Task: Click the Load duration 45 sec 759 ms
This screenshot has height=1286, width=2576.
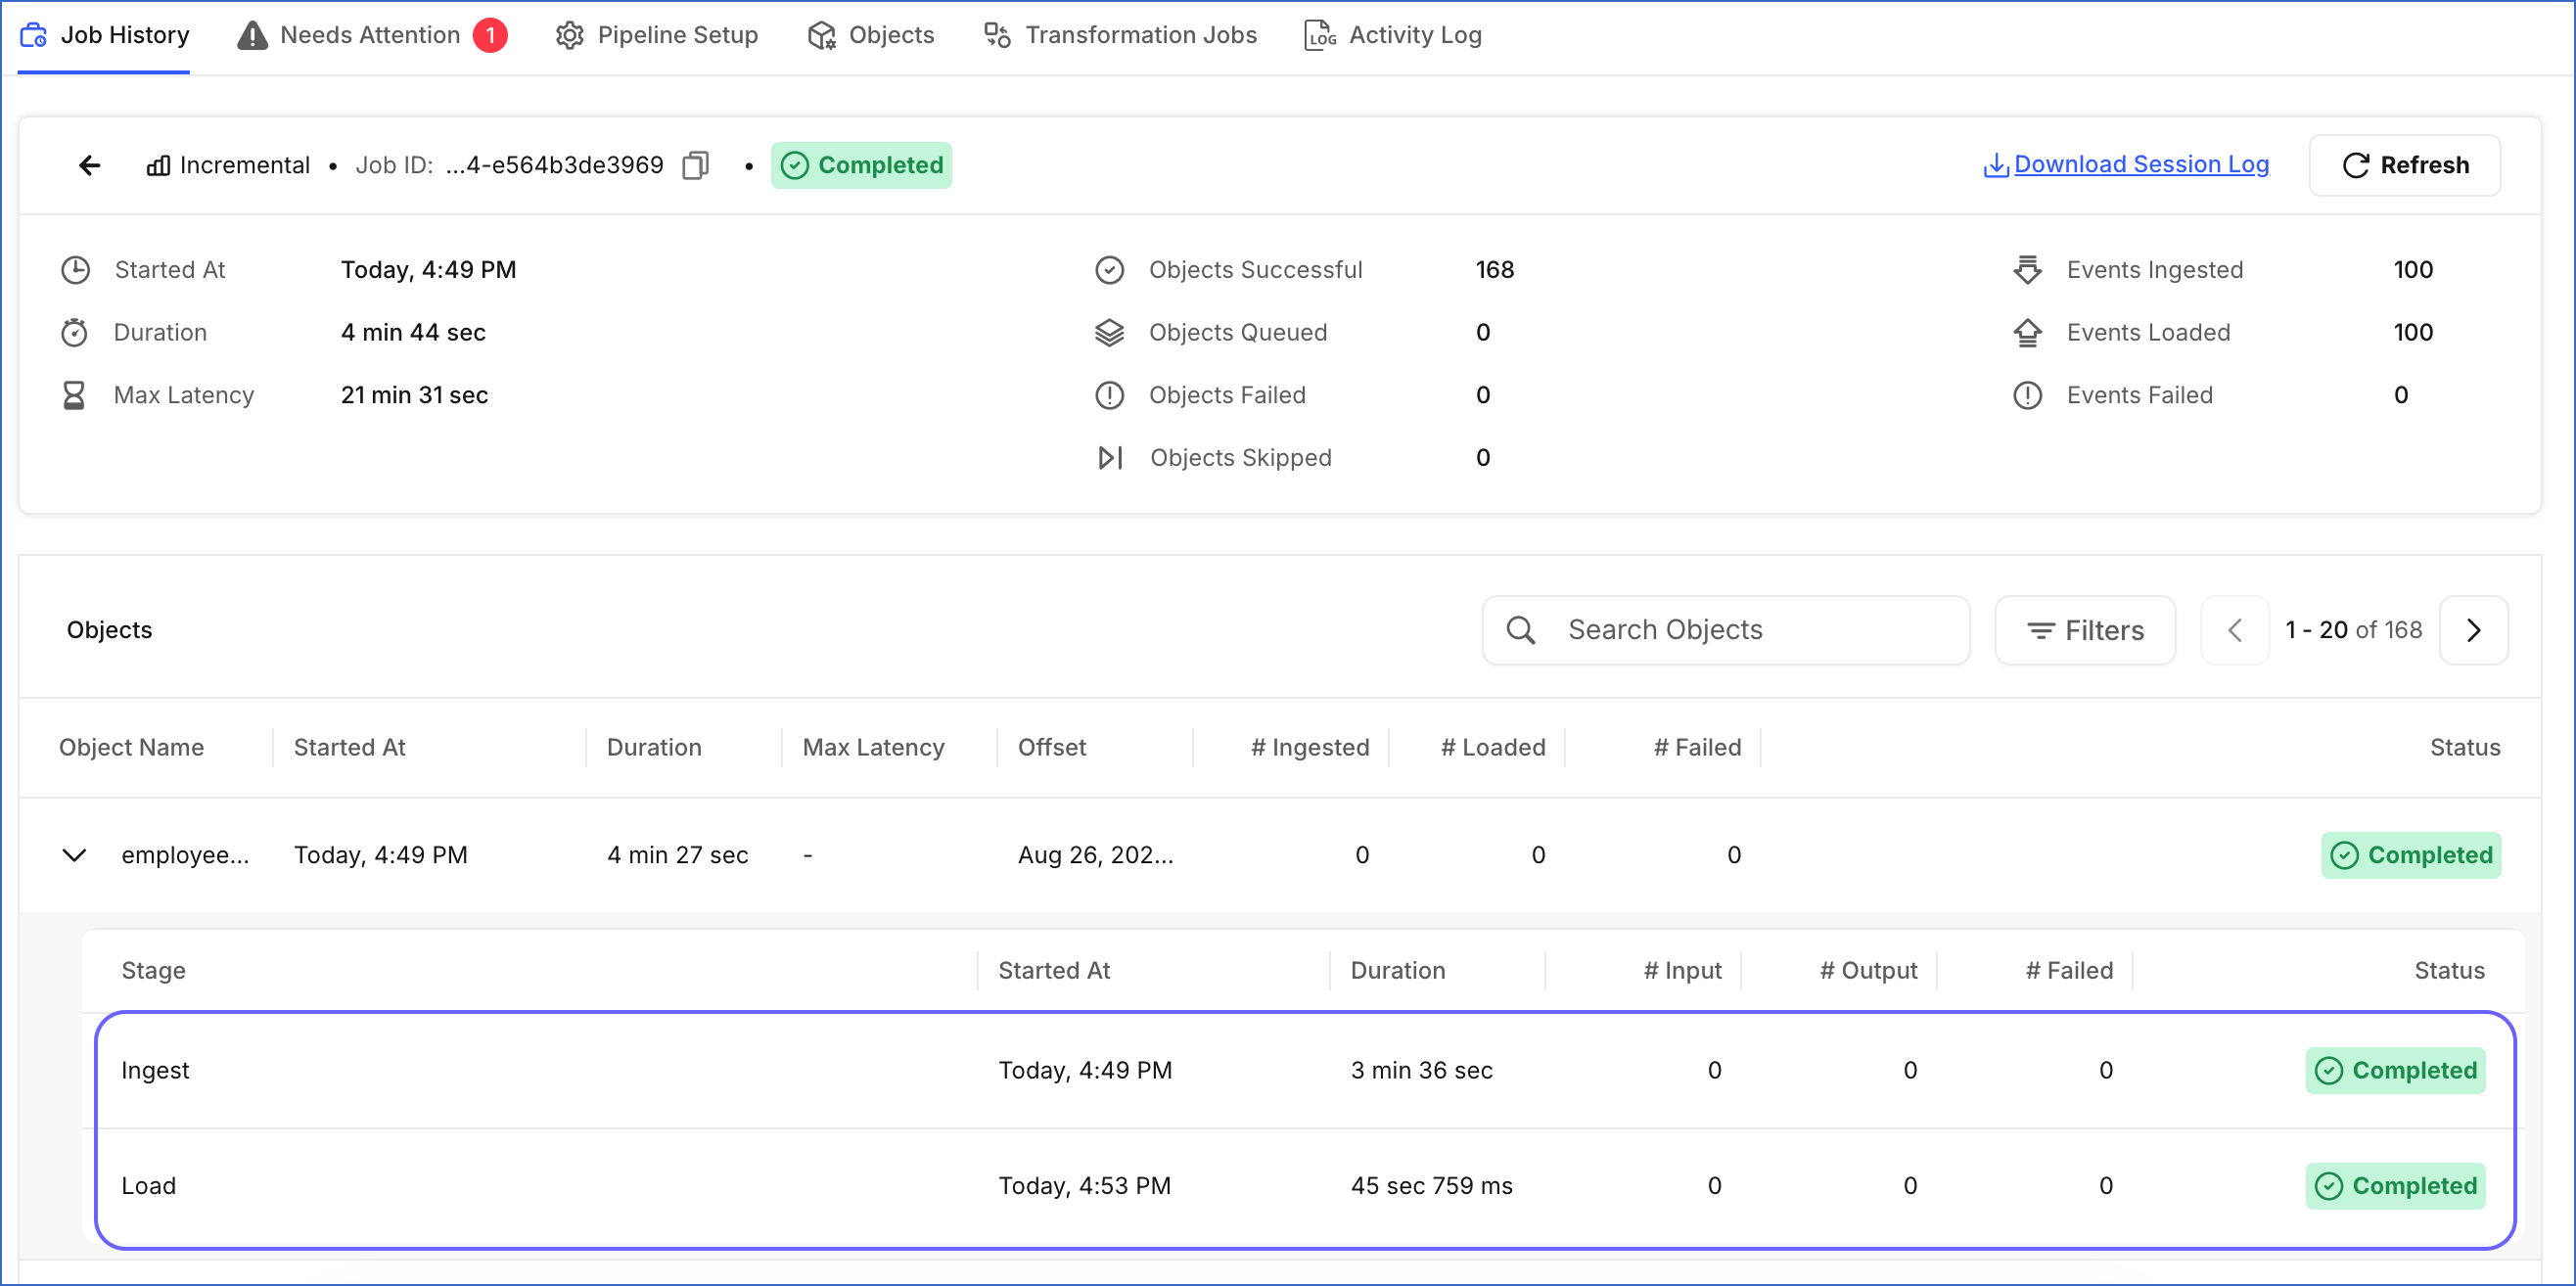Action: pos(1432,1186)
